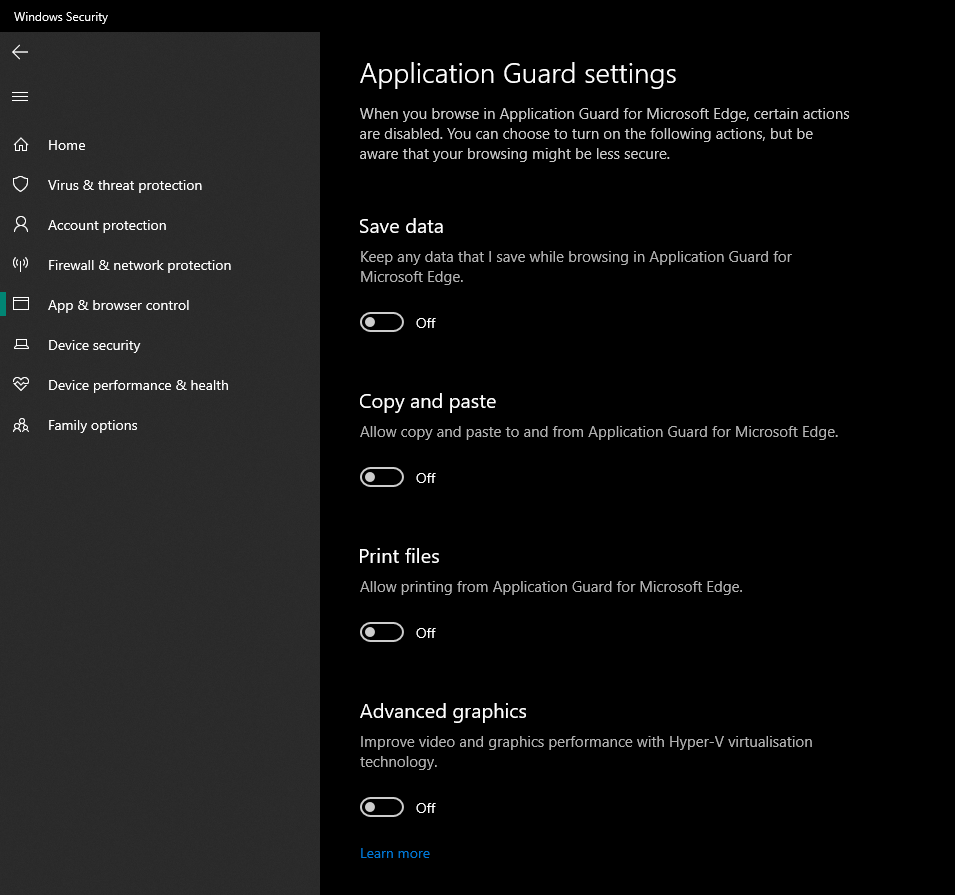955x895 pixels.
Task: Click the Device security laptop icon
Action: (x=20, y=345)
